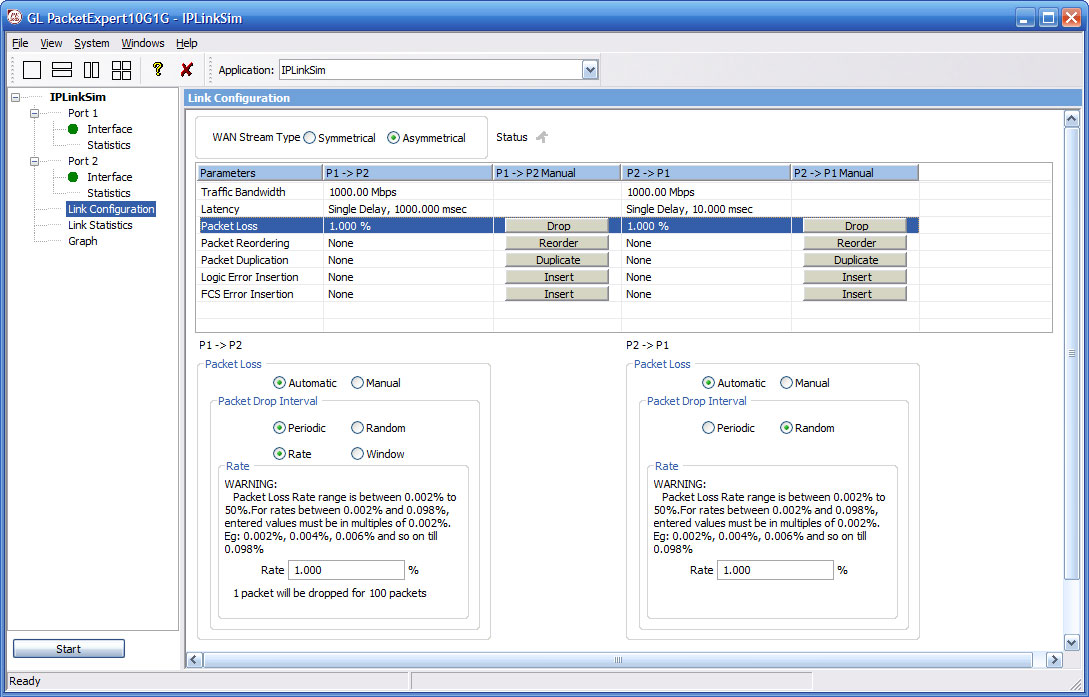Select the Packet Duplication parameter row
This screenshot has height=697, width=1089.
coord(558,260)
